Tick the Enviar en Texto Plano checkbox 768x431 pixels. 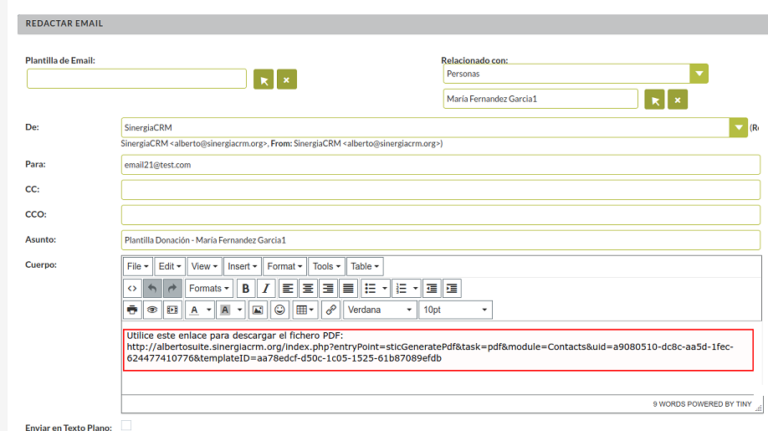126,425
